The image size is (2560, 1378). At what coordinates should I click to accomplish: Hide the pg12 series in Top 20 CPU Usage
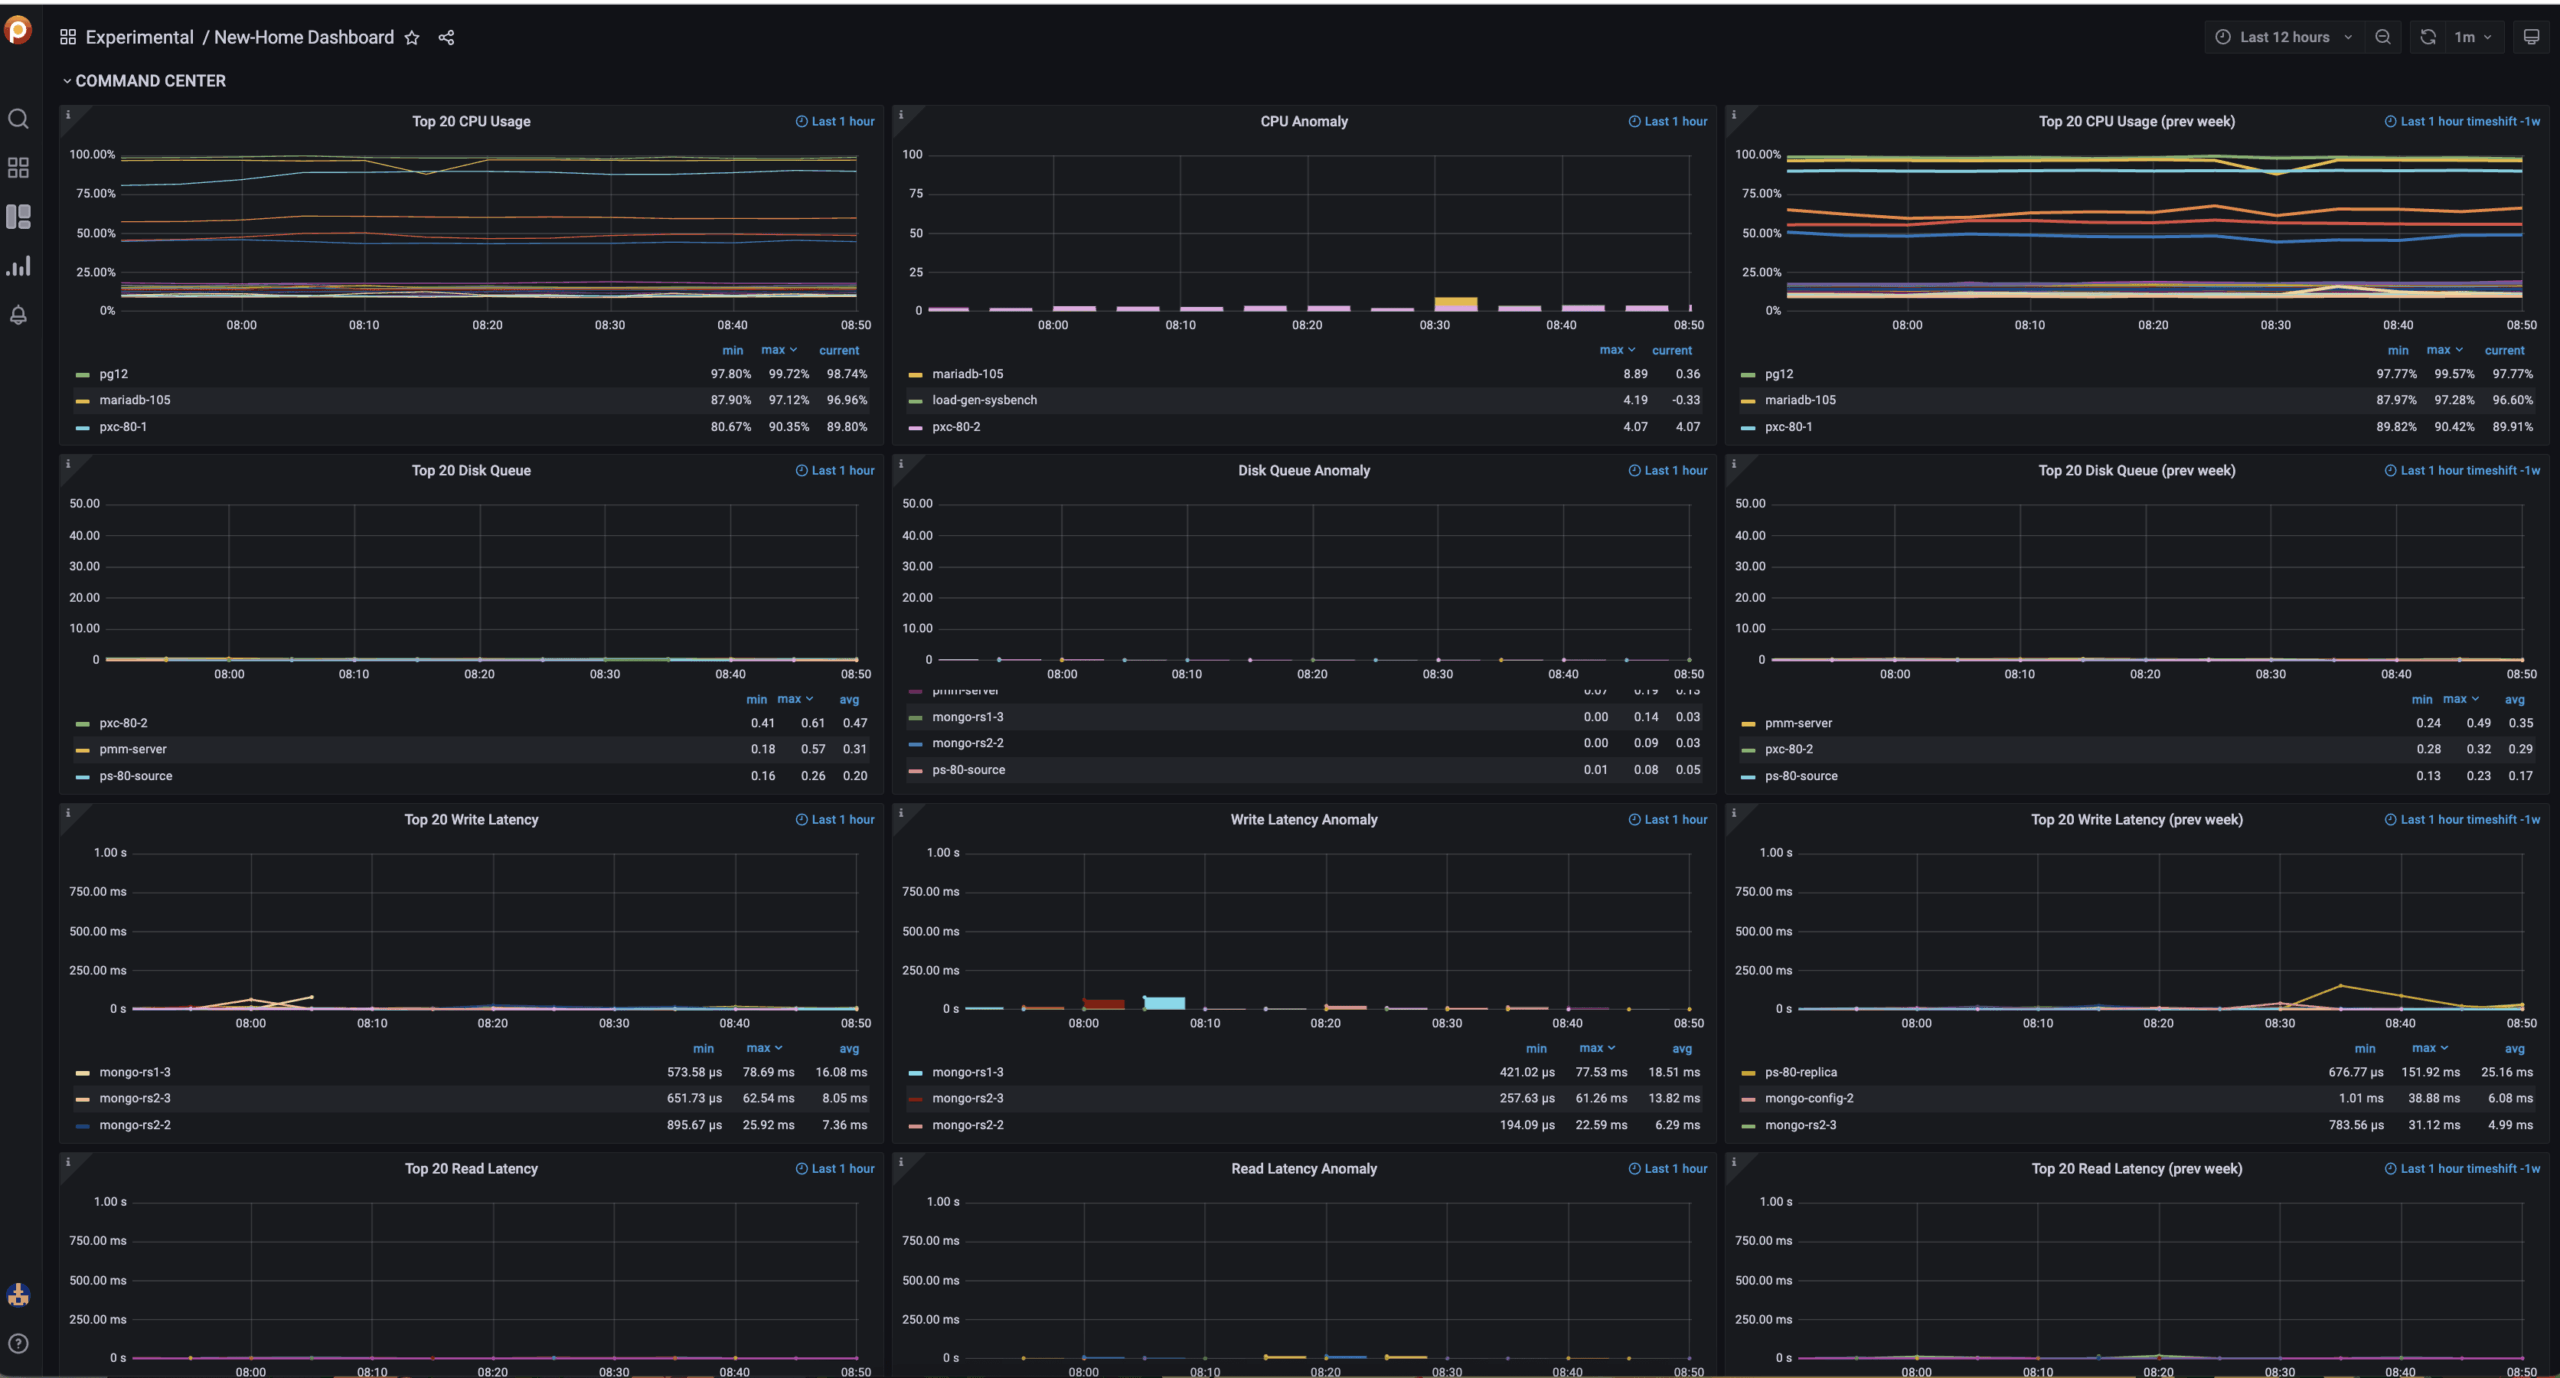pos(113,373)
